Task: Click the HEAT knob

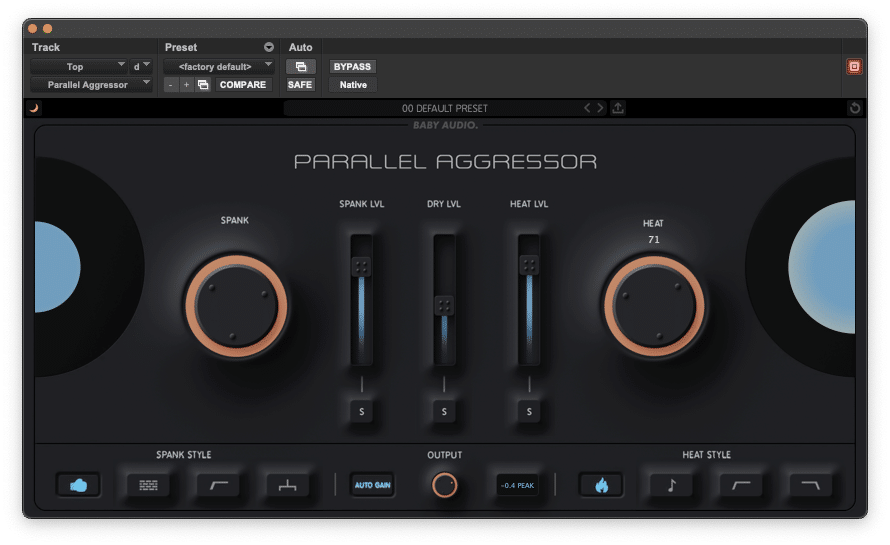Action: (x=654, y=307)
